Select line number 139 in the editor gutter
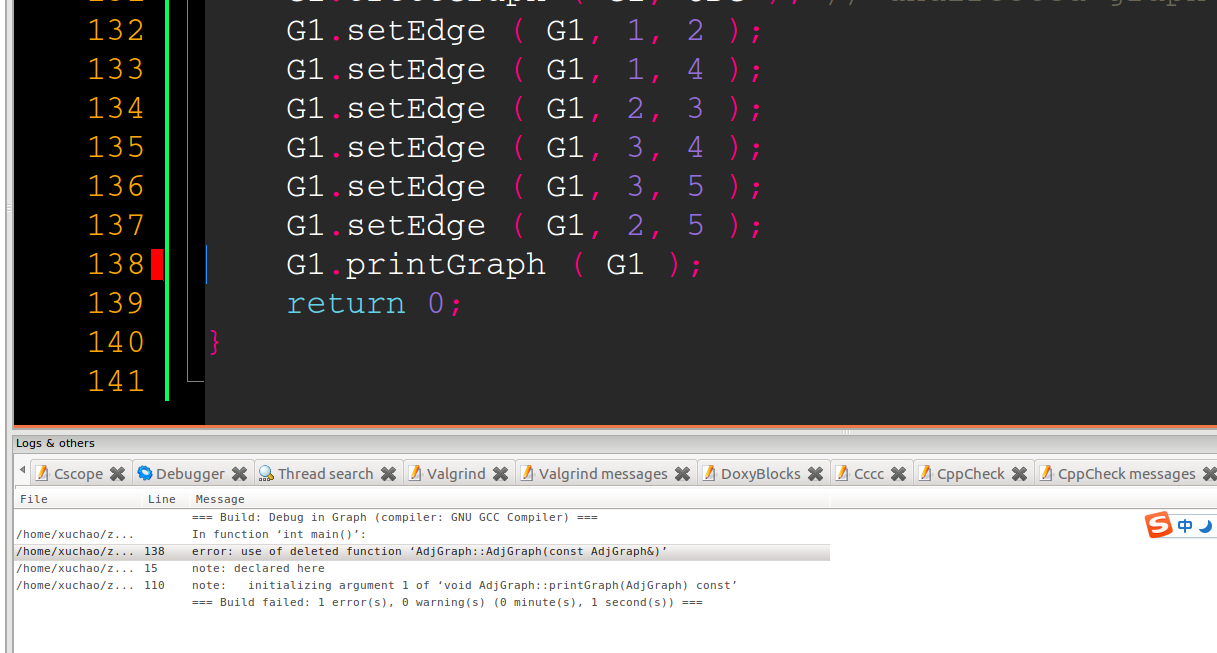The width and height of the screenshot is (1217, 653). coord(116,302)
